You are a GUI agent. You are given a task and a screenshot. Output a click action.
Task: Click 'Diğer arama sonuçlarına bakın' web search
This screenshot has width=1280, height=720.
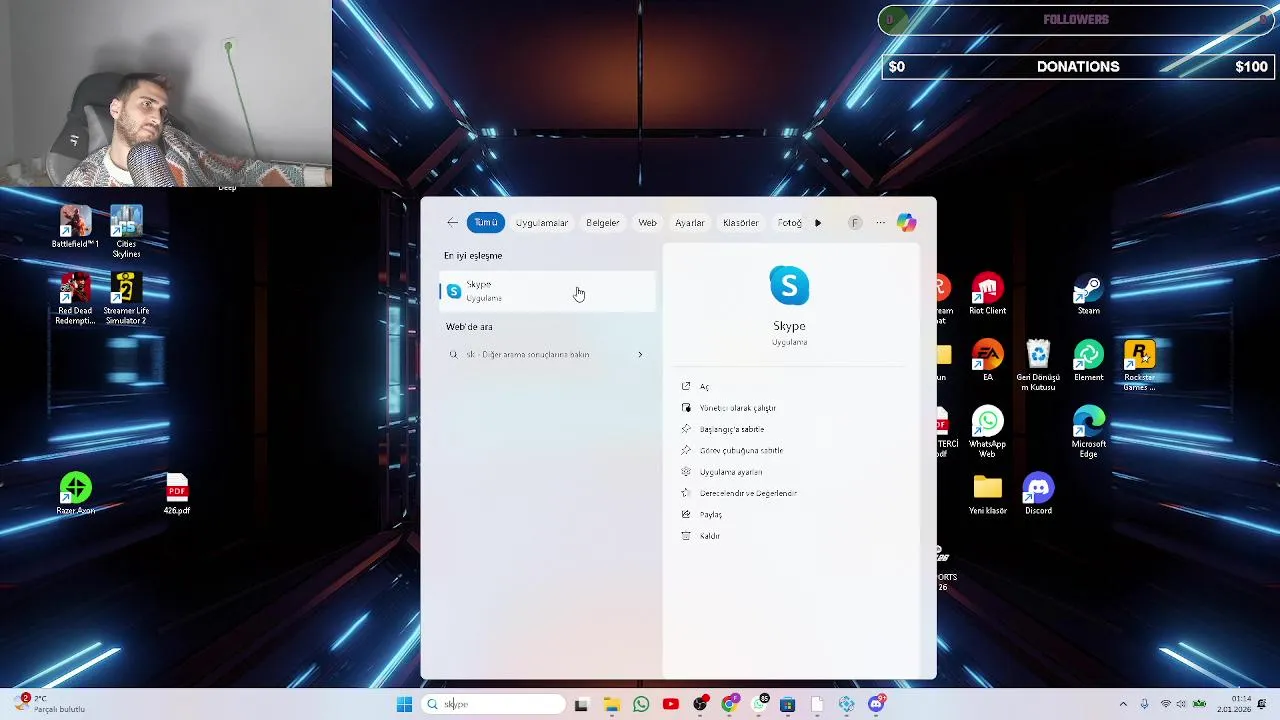[547, 354]
